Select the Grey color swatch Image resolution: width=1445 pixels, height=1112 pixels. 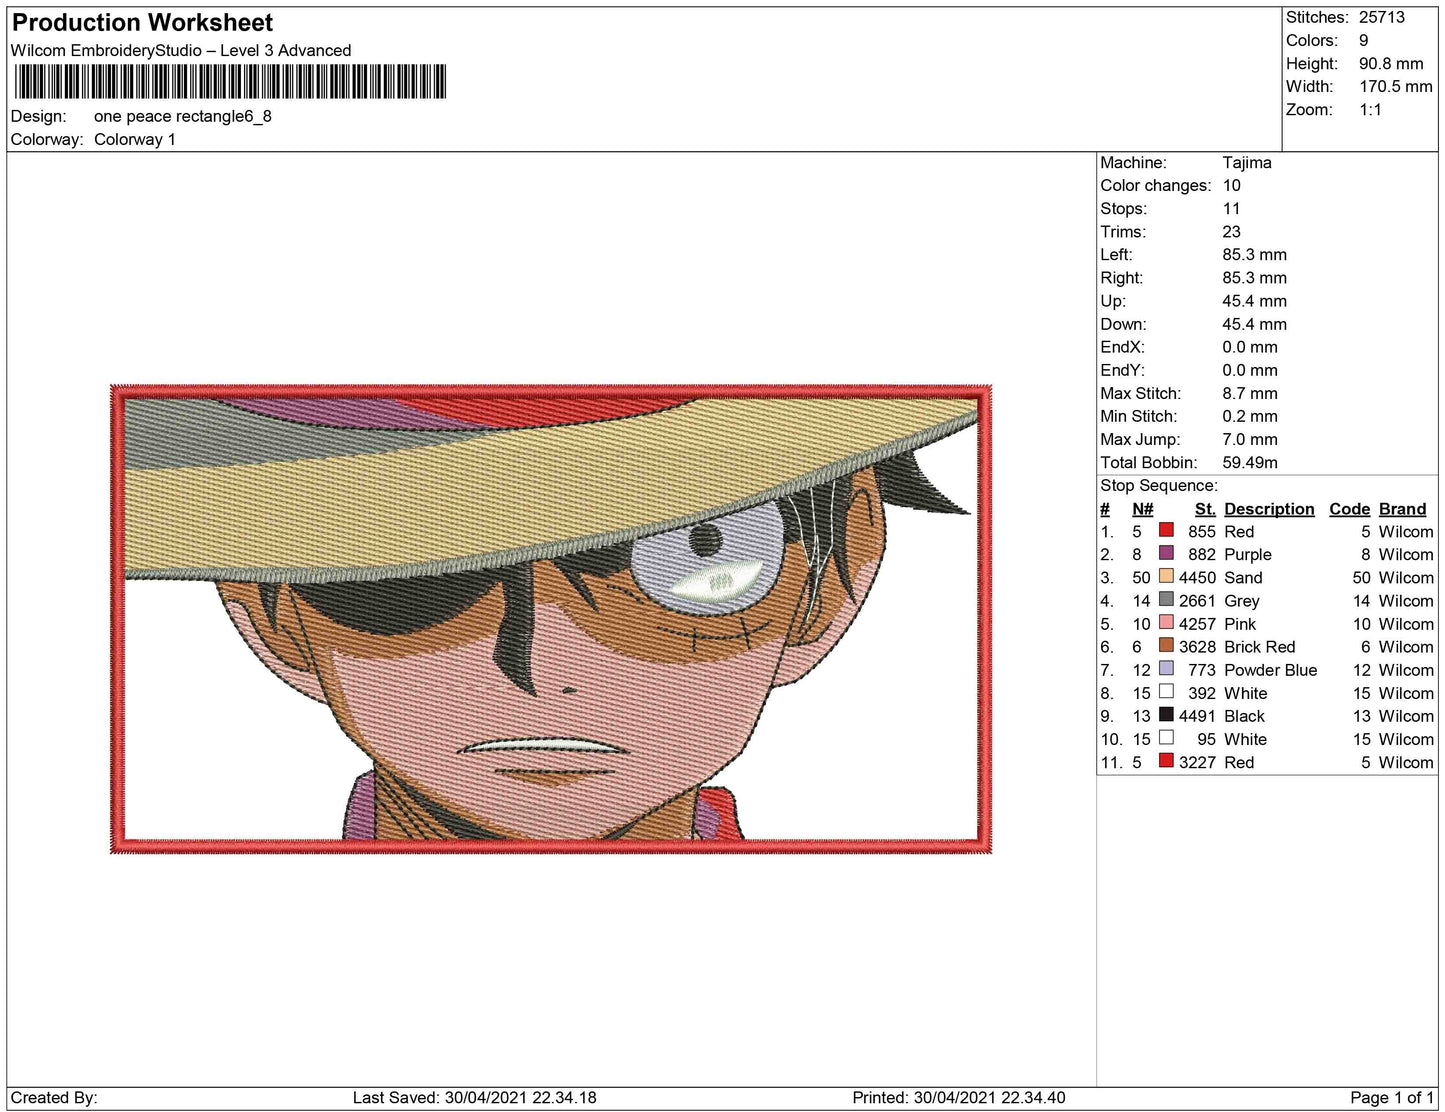(x=1166, y=599)
